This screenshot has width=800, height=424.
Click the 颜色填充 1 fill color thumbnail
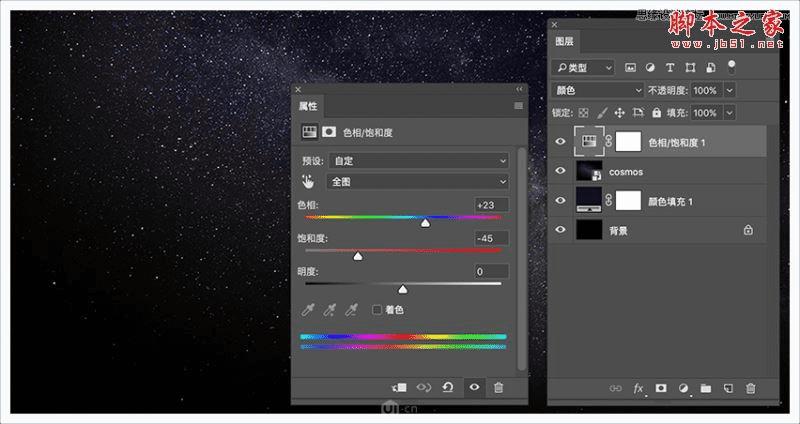589,200
